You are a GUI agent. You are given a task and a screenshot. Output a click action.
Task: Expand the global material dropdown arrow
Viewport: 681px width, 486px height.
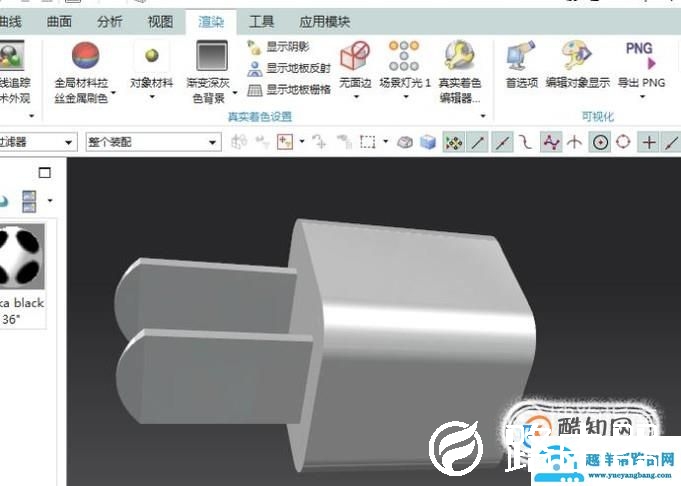[114, 93]
